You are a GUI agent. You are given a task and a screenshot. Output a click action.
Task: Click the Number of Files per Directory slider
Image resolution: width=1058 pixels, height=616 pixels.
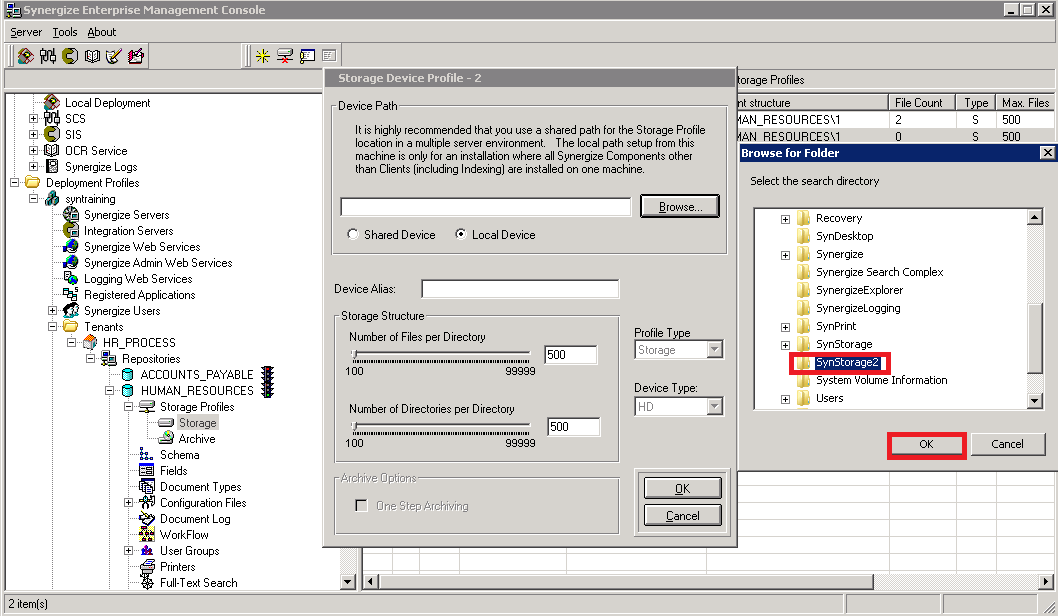click(x=441, y=356)
